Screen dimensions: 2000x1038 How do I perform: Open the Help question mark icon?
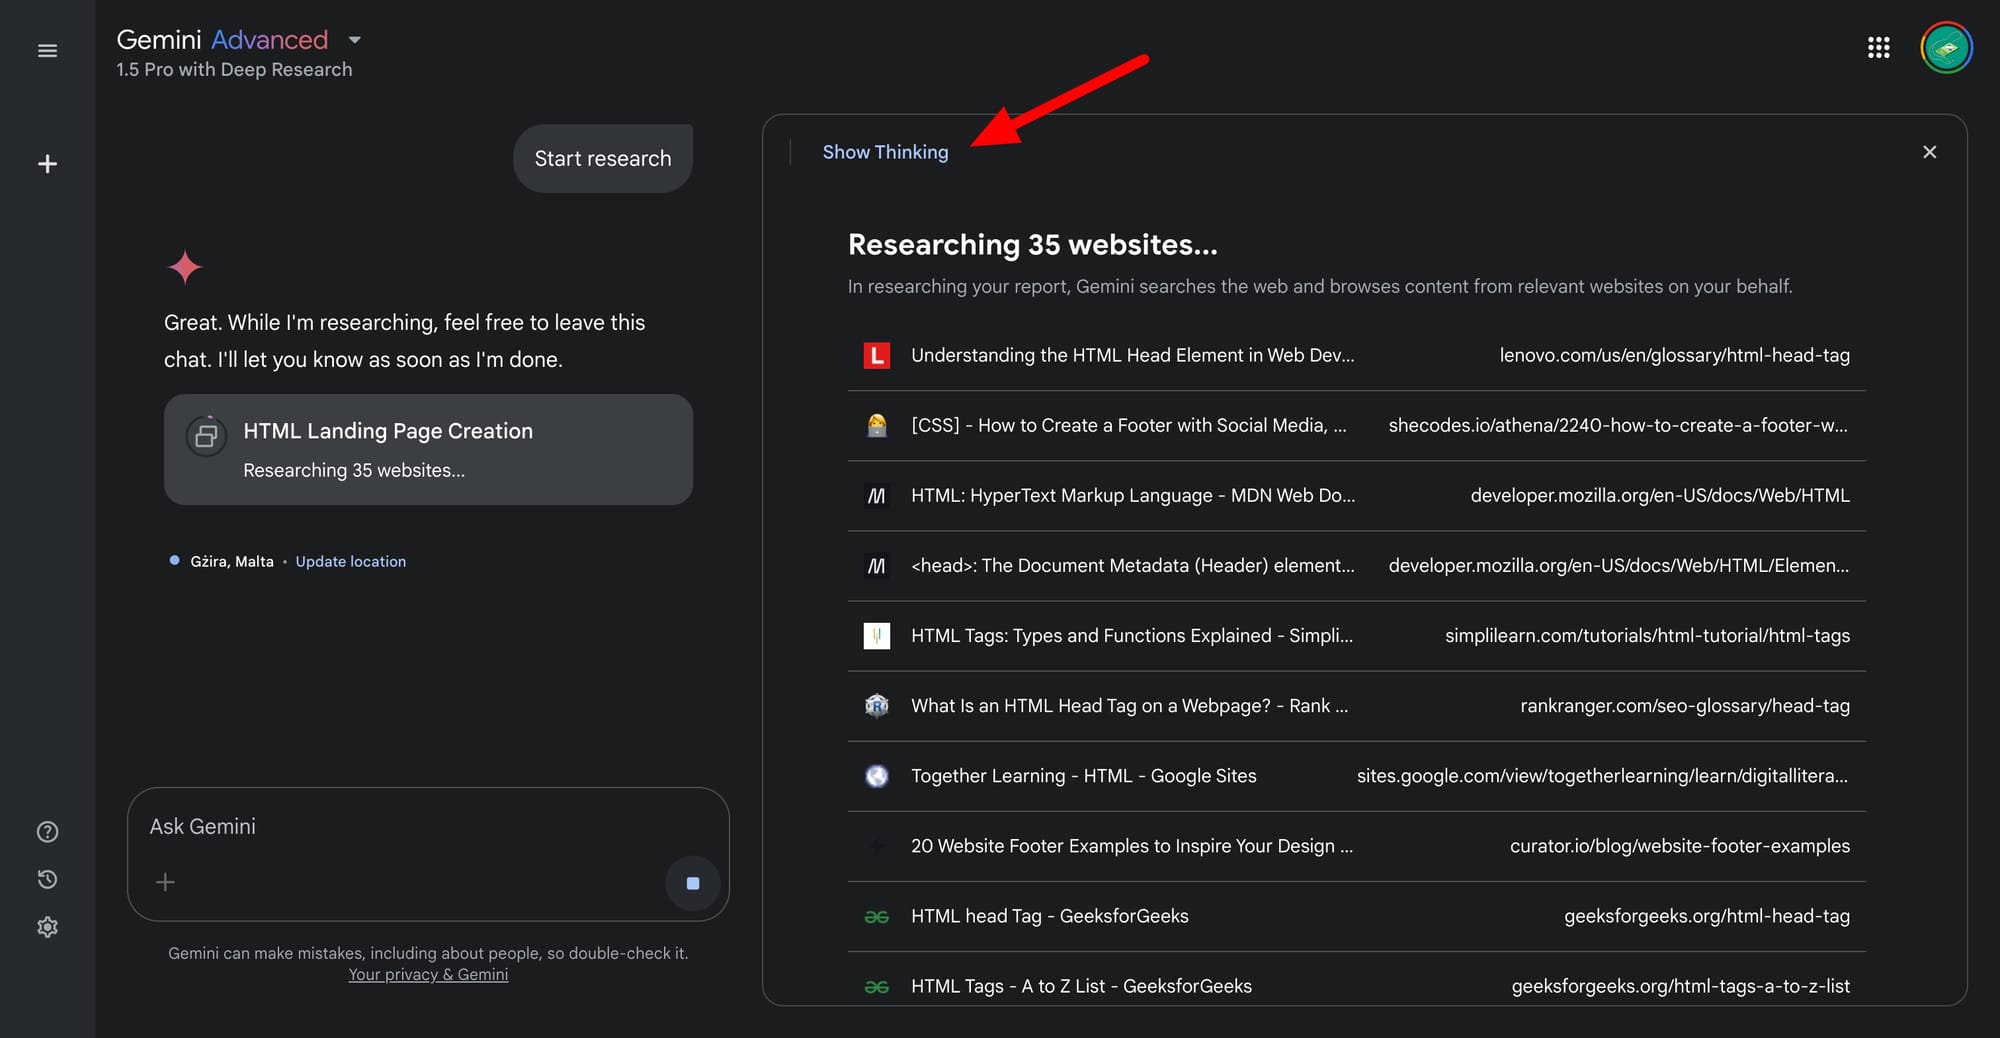click(x=47, y=832)
